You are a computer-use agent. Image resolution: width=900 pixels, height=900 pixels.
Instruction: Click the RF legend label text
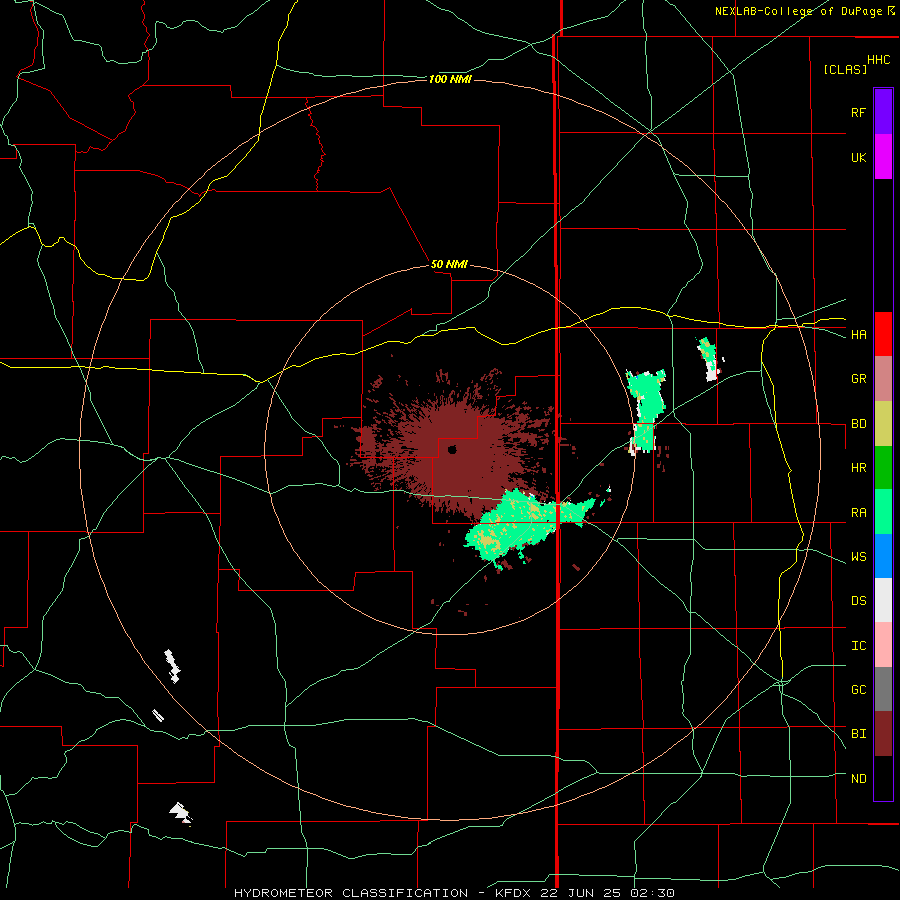coord(858,112)
